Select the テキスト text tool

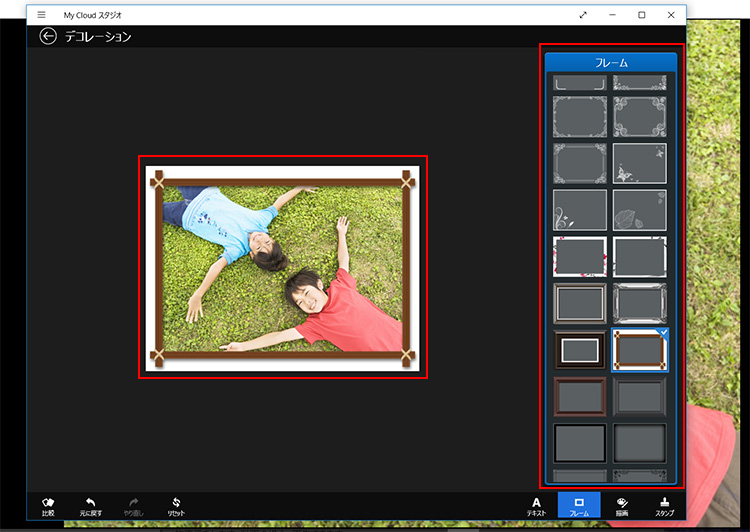point(536,505)
